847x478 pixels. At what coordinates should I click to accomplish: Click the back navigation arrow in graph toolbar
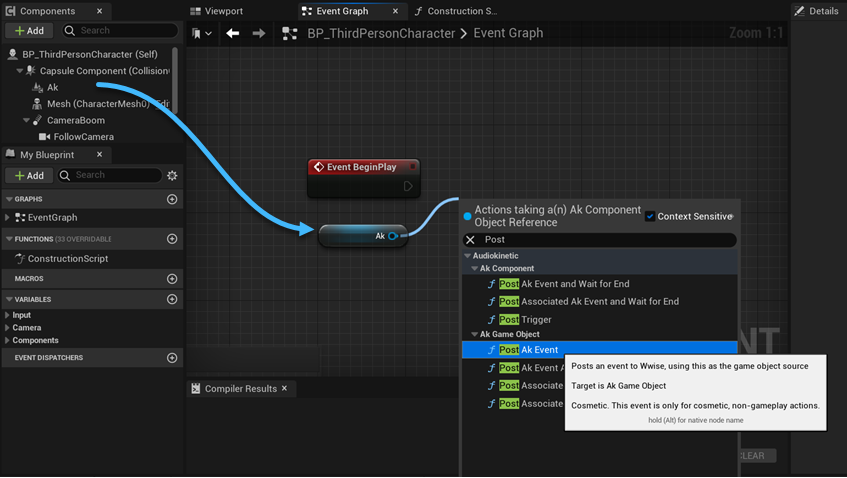(232, 33)
